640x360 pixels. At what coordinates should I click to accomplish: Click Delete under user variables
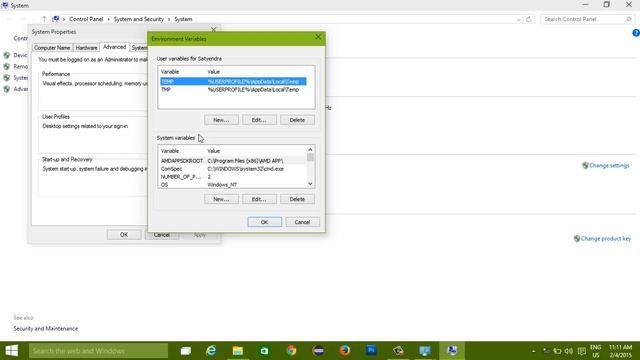click(297, 120)
